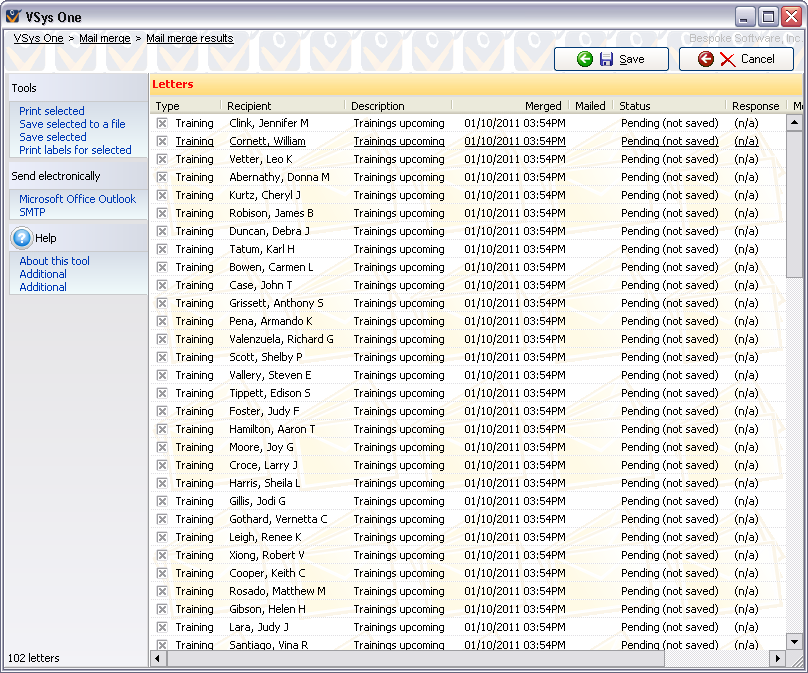
Task: Select recipient Cooper, Keith C
Action: pyautogui.click(x=267, y=573)
